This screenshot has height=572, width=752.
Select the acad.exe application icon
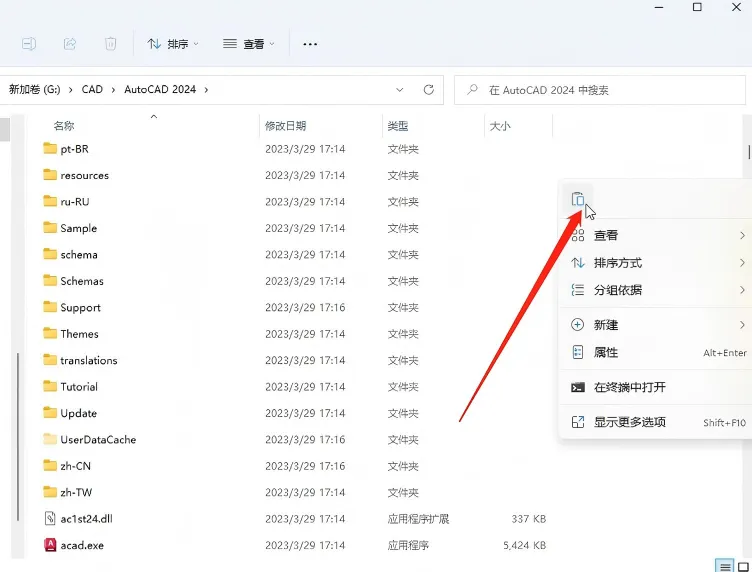coord(50,545)
